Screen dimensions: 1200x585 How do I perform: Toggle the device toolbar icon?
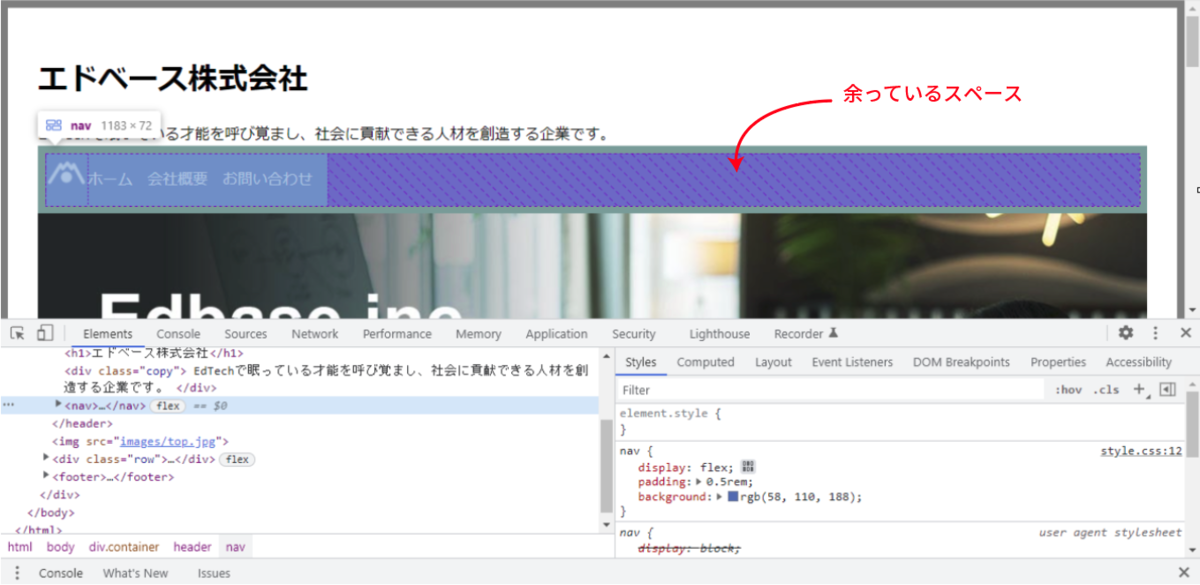point(45,334)
